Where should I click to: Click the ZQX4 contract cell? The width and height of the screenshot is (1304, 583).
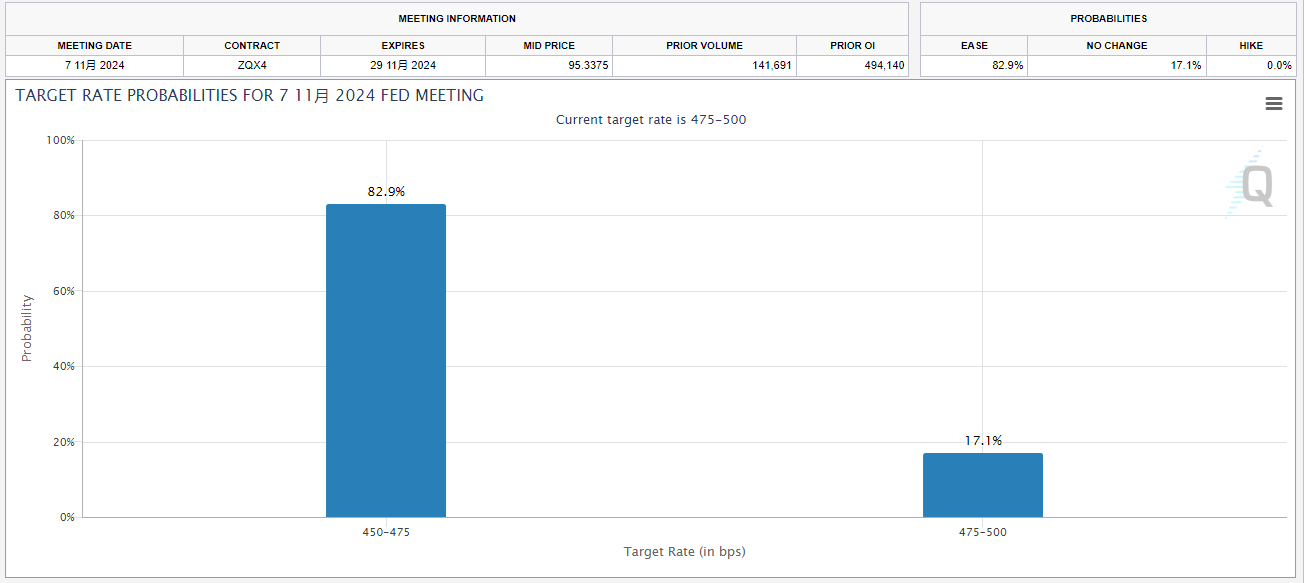pos(252,66)
